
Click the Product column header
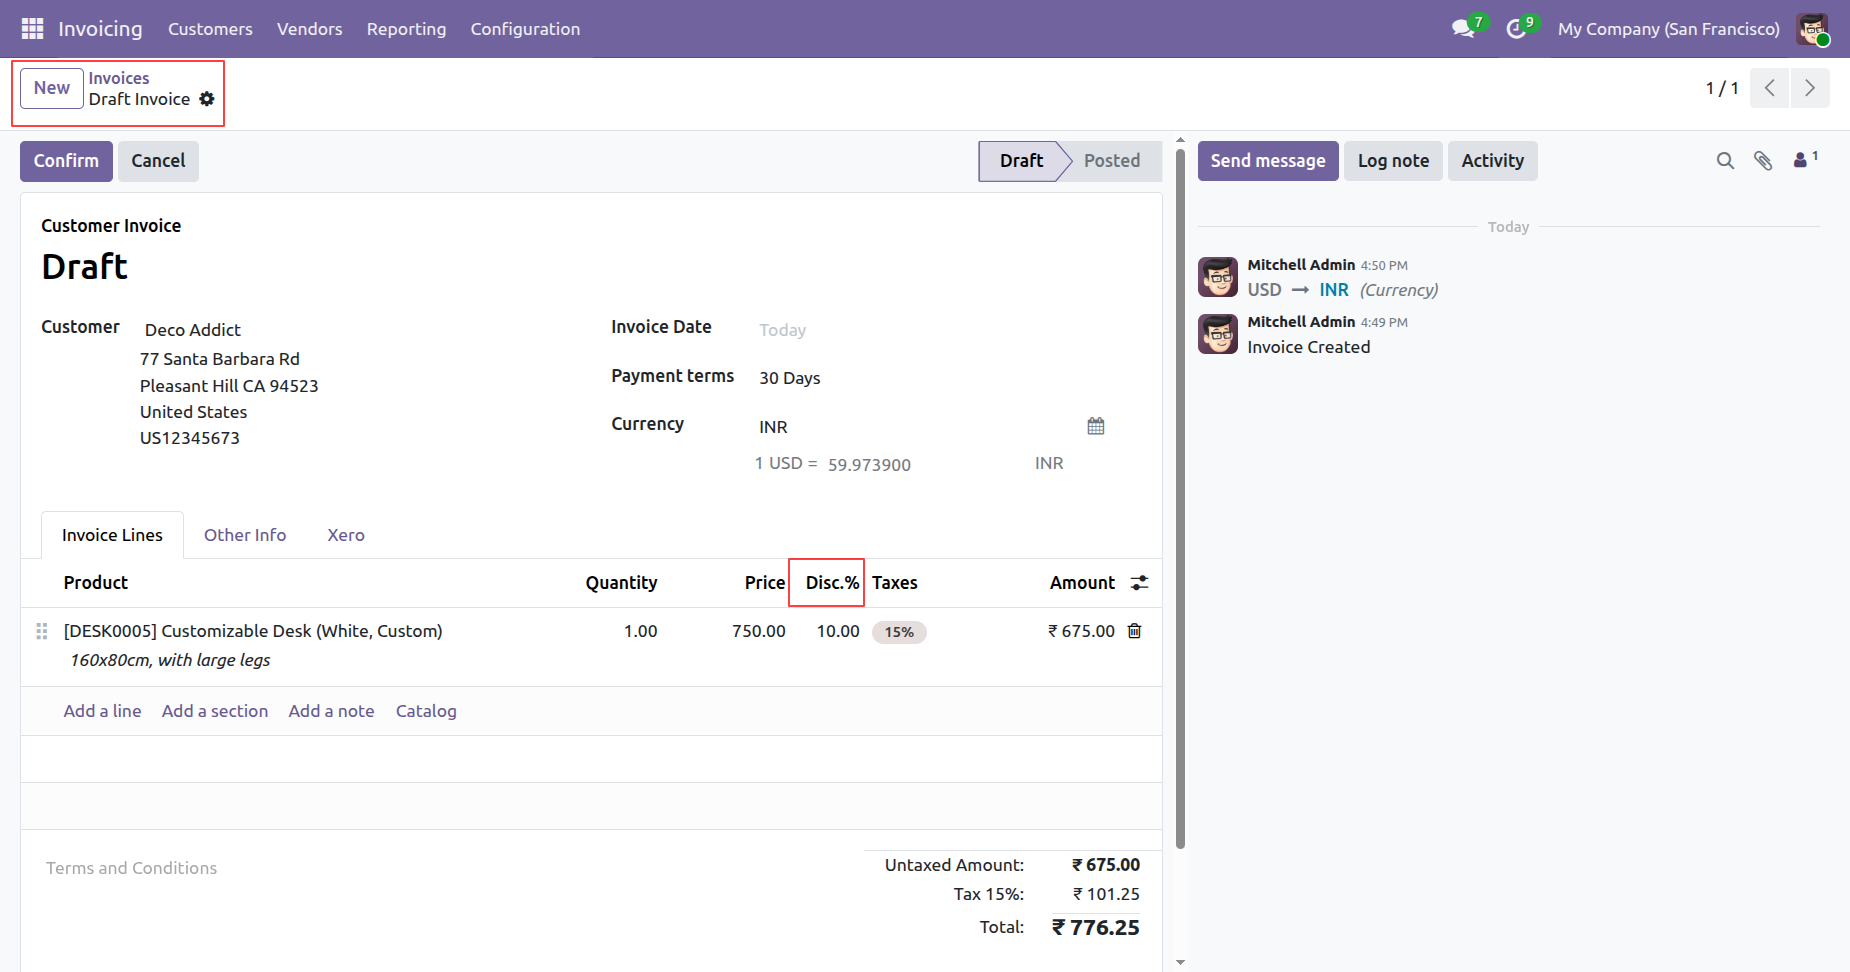point(96,583)
